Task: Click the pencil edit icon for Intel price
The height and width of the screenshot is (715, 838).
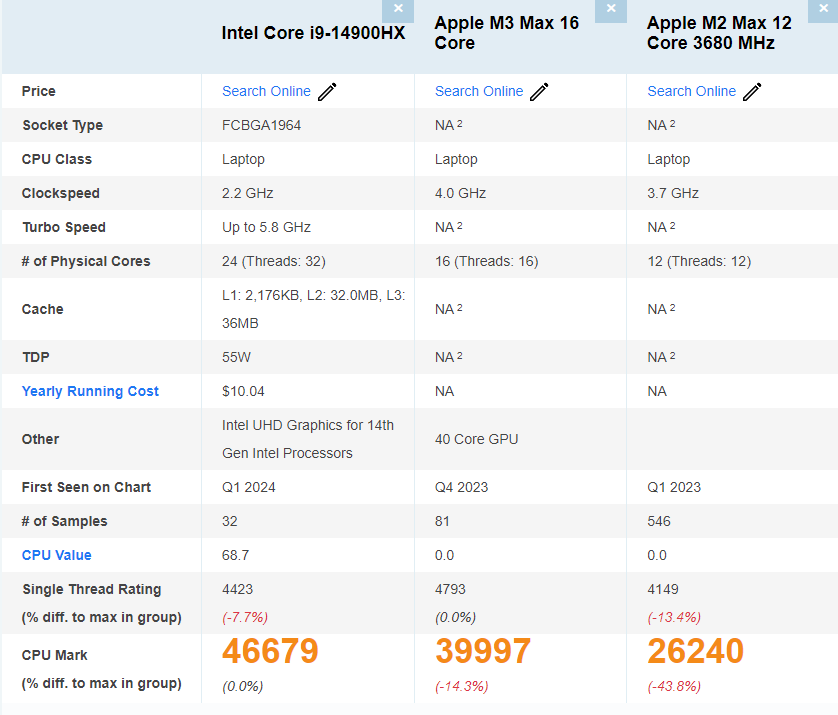Action: pyautogui.click(x=327, y=92)
